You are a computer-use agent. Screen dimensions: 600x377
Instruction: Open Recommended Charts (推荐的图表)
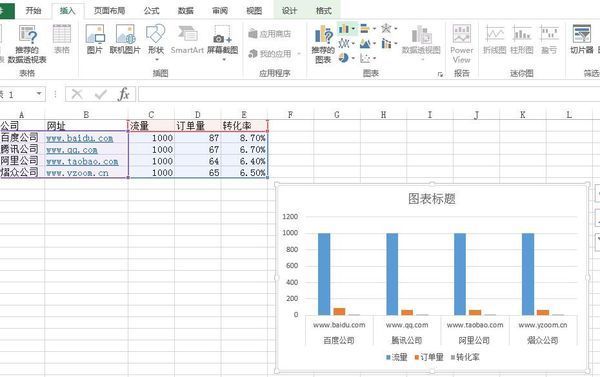tap(323, 44)
